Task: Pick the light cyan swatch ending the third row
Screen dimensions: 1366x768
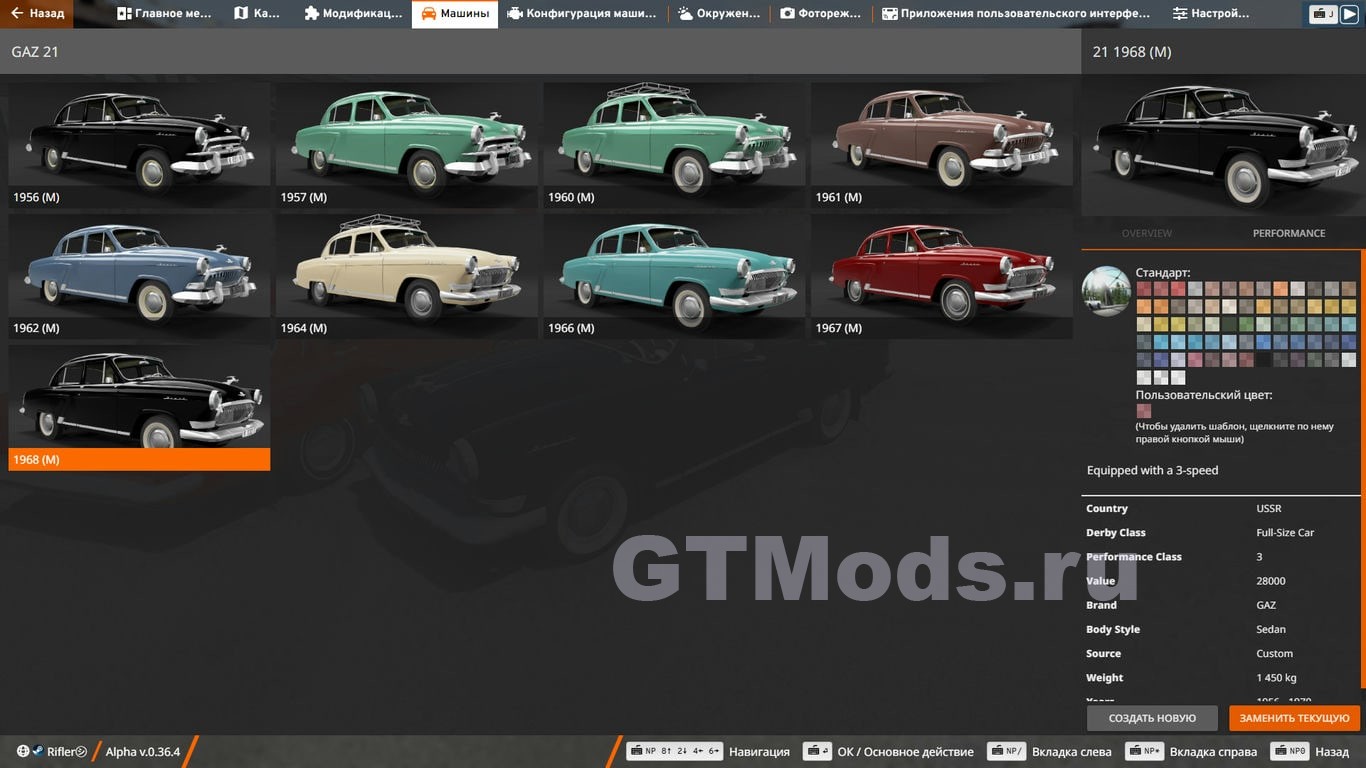Action: 1349,324
